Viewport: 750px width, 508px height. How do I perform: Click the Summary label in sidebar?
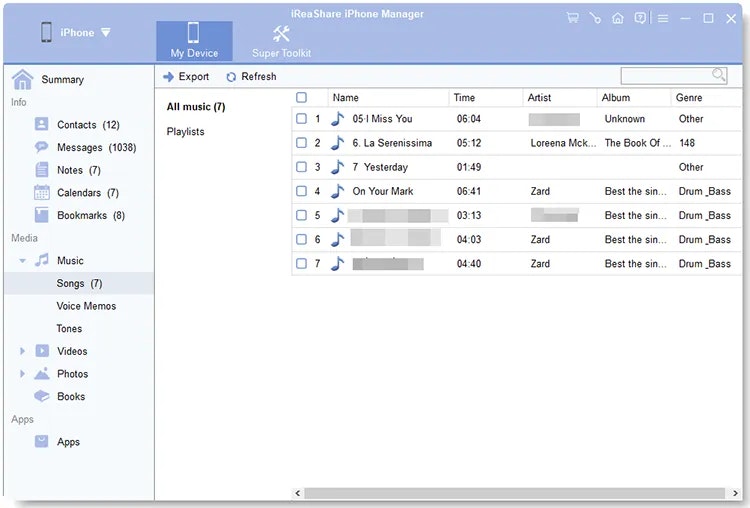[x=63, y=79]
